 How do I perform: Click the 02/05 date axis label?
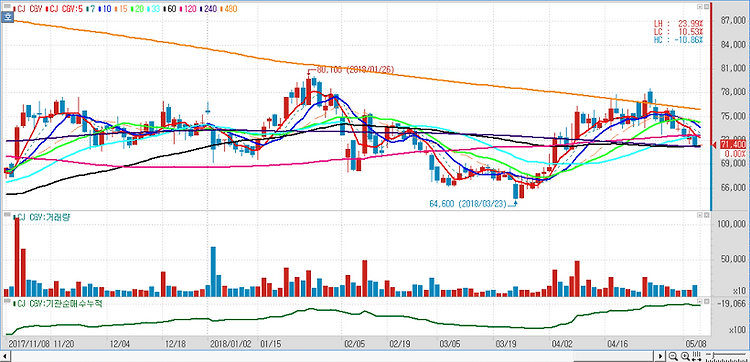354,343
